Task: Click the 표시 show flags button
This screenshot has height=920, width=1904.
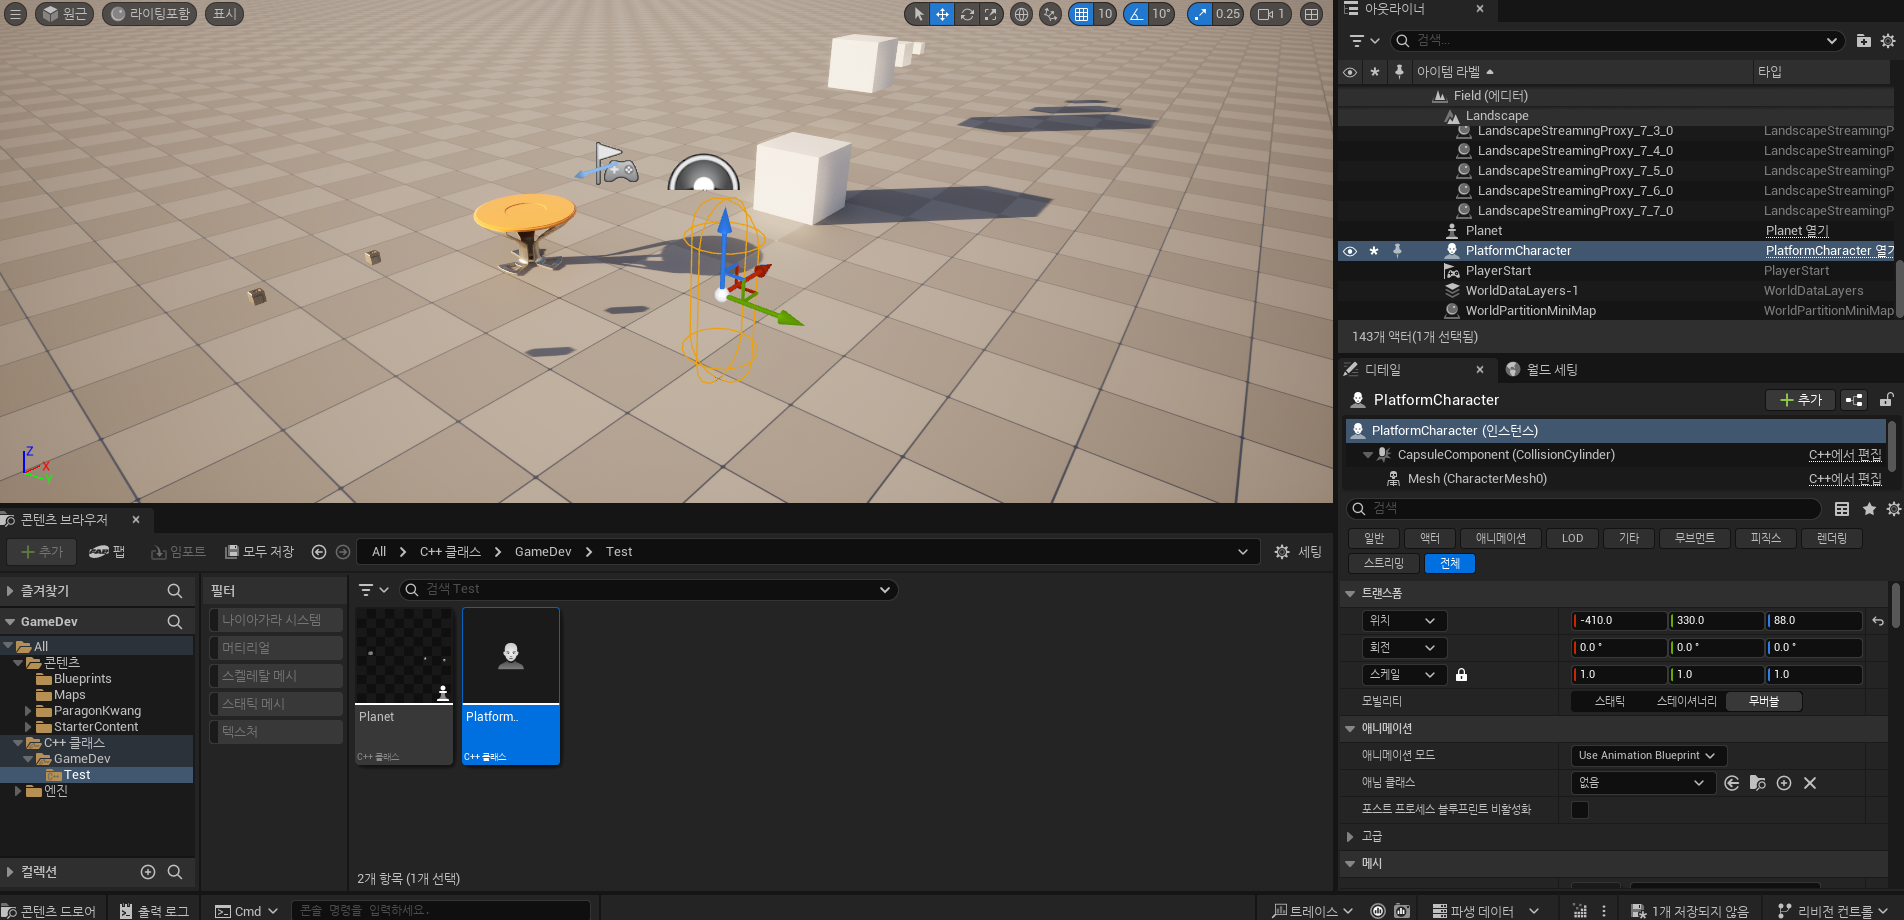Action: point(225,14)
